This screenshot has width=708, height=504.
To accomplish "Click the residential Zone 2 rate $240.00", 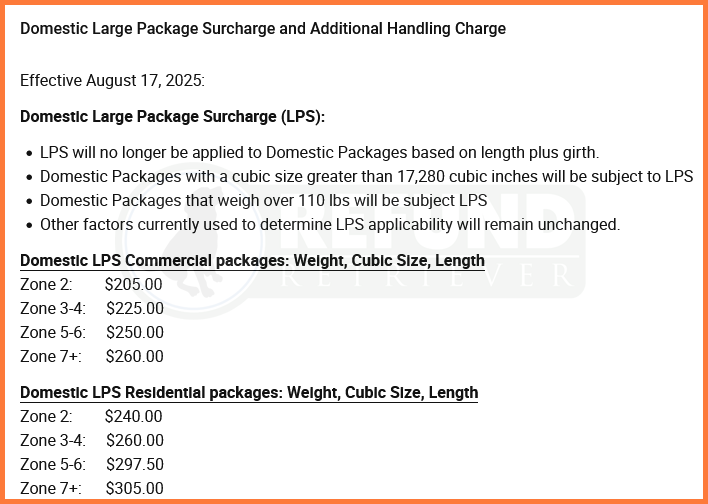I will pyautogui.click(x=134, y=416).
